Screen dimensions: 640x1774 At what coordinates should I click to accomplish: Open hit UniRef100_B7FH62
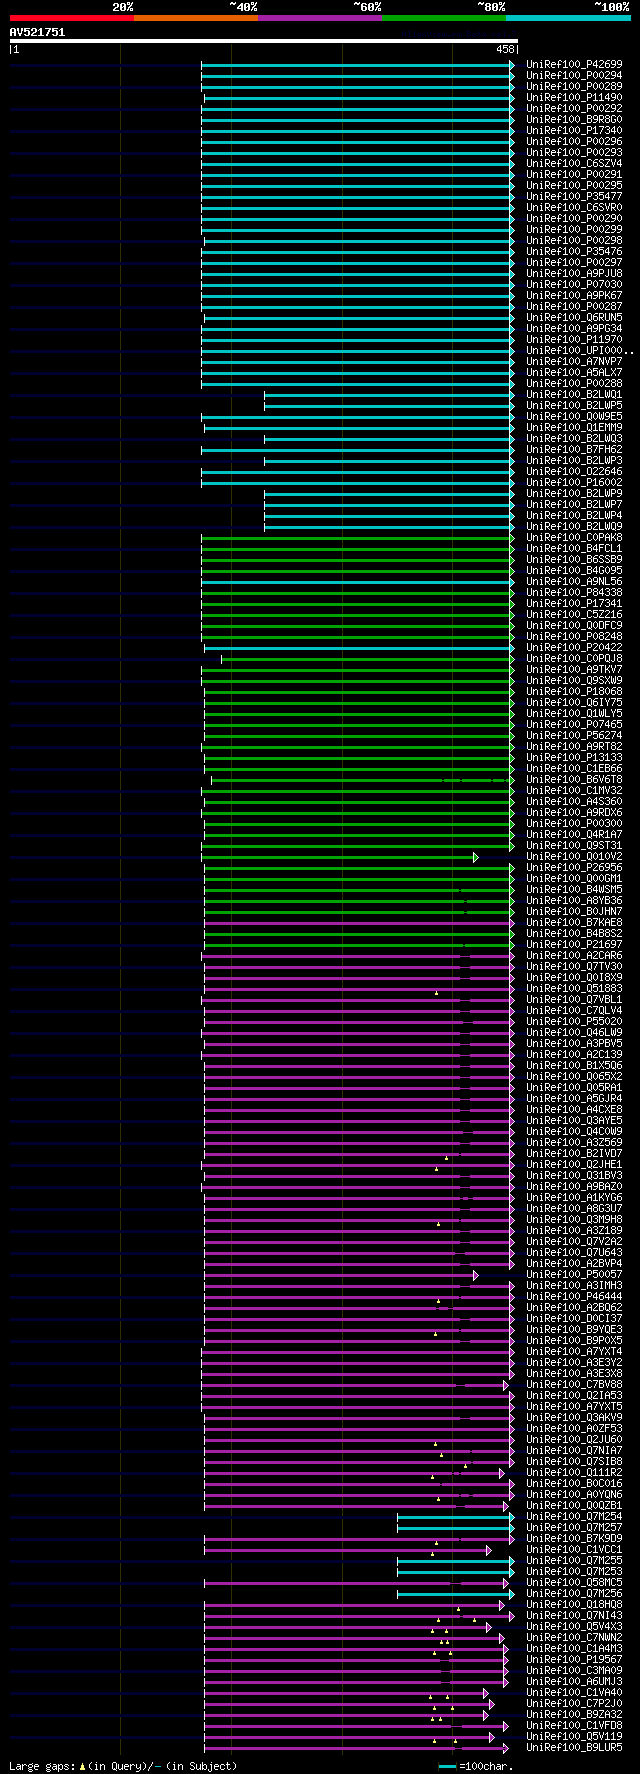[574, 450]
